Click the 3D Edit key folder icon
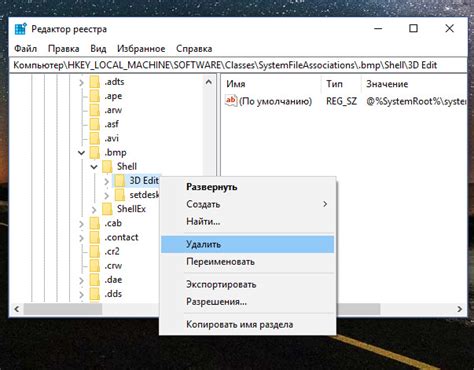This screenshot has width=474, height=370. (x=120, y=181)
